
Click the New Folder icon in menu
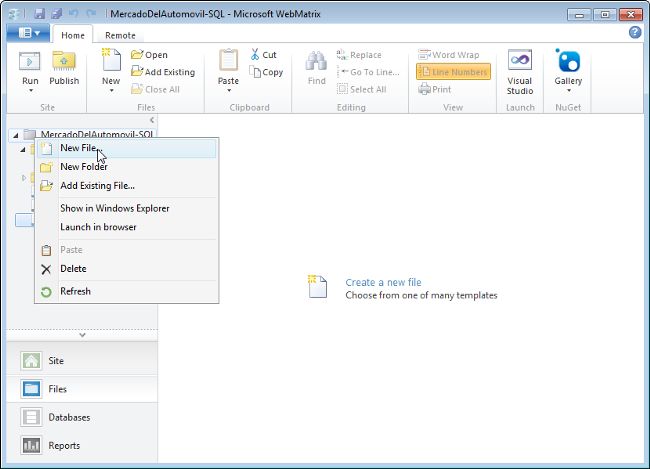46,167
